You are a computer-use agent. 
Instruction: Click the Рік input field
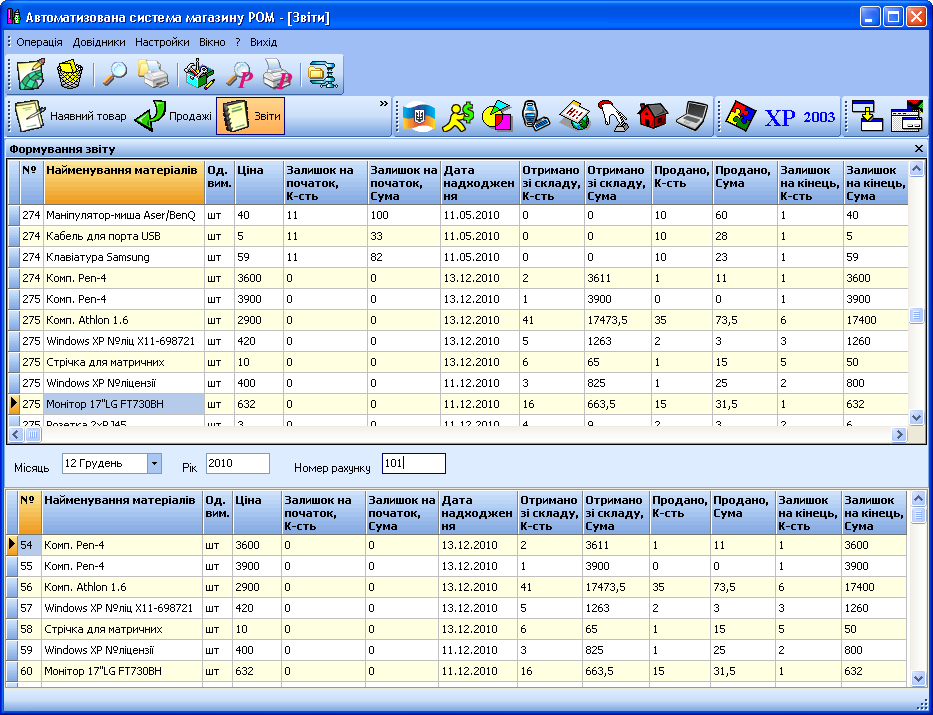[x=238, y=463]
